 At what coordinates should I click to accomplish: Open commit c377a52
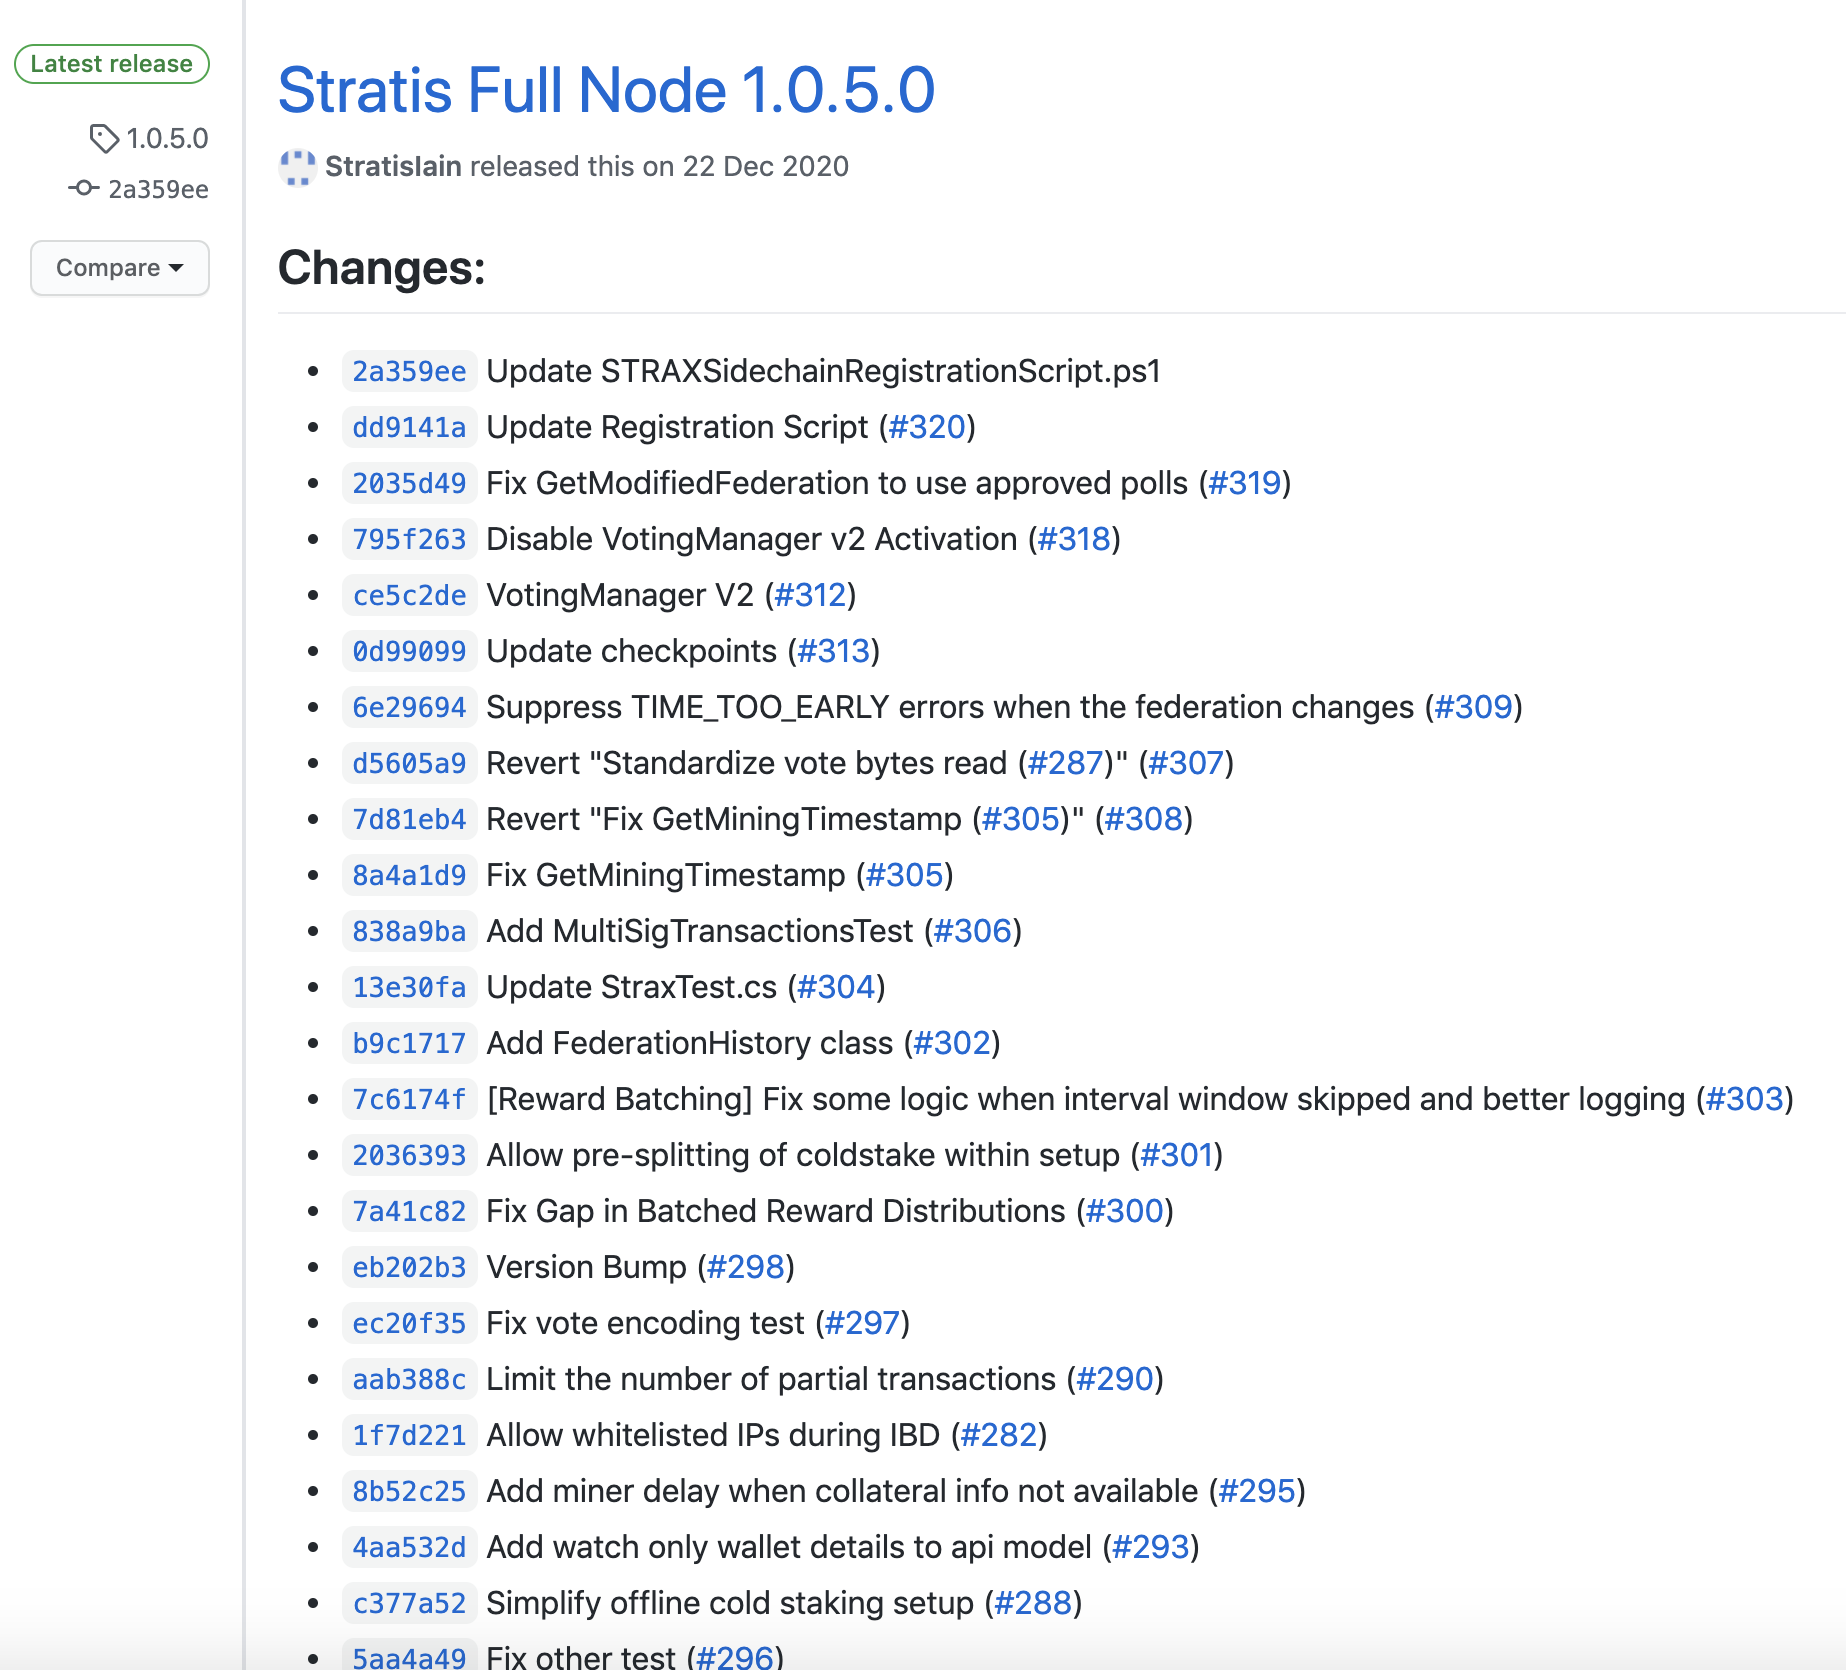tap(409, 1603)
